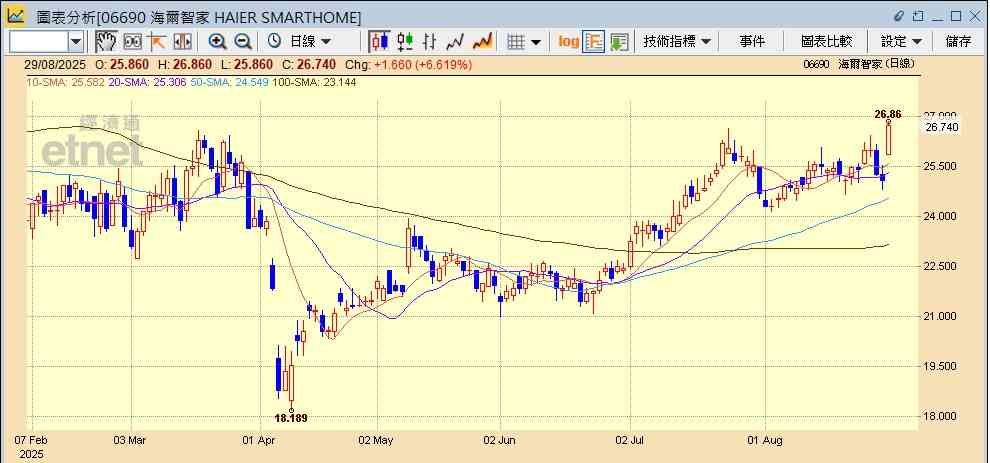Click the 06690 海爾智家 (日線) label

point(859,64)
